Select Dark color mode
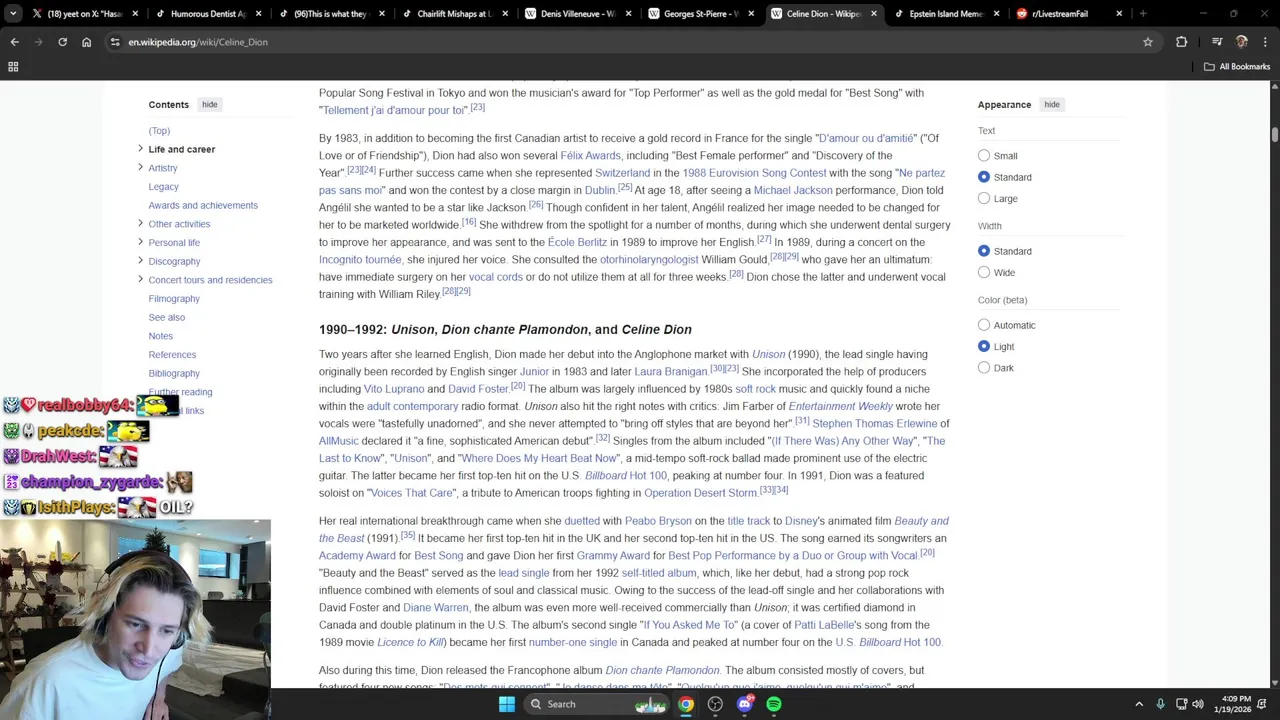This screenshot has height=720, width=1280. (x=984, y=368)
